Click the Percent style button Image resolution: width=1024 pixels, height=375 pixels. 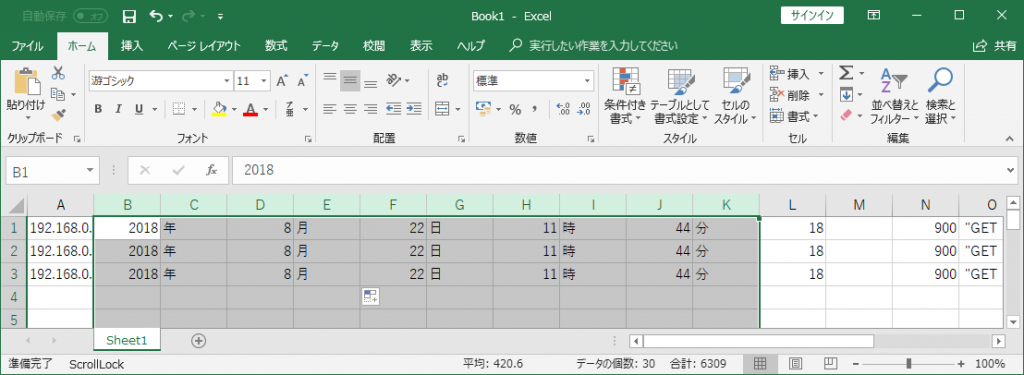point(515,109)
